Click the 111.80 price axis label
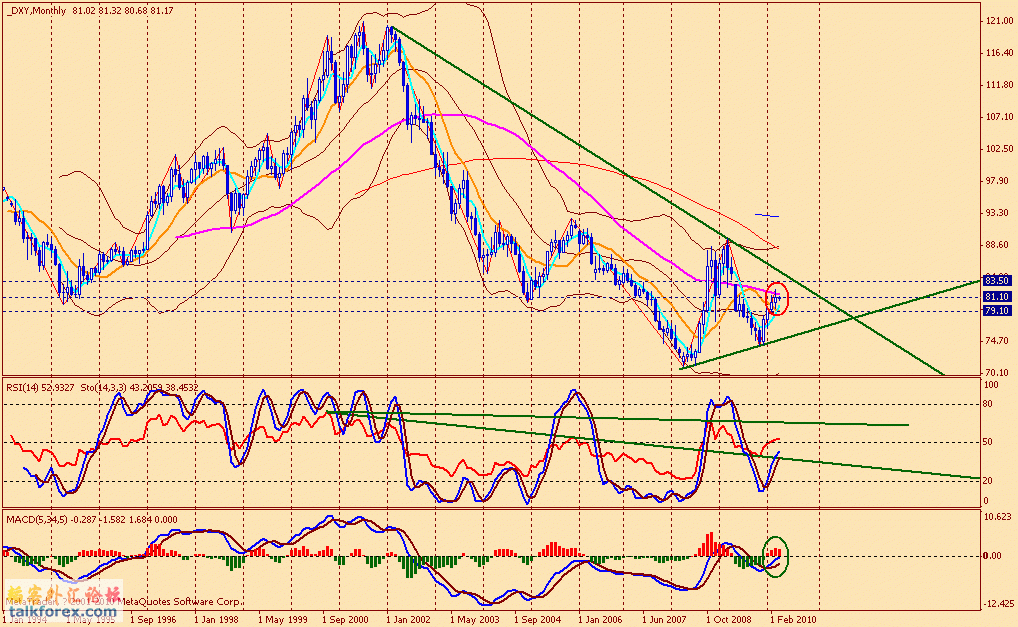Viewport: 1018px width, 627px height. coord(999,84)
